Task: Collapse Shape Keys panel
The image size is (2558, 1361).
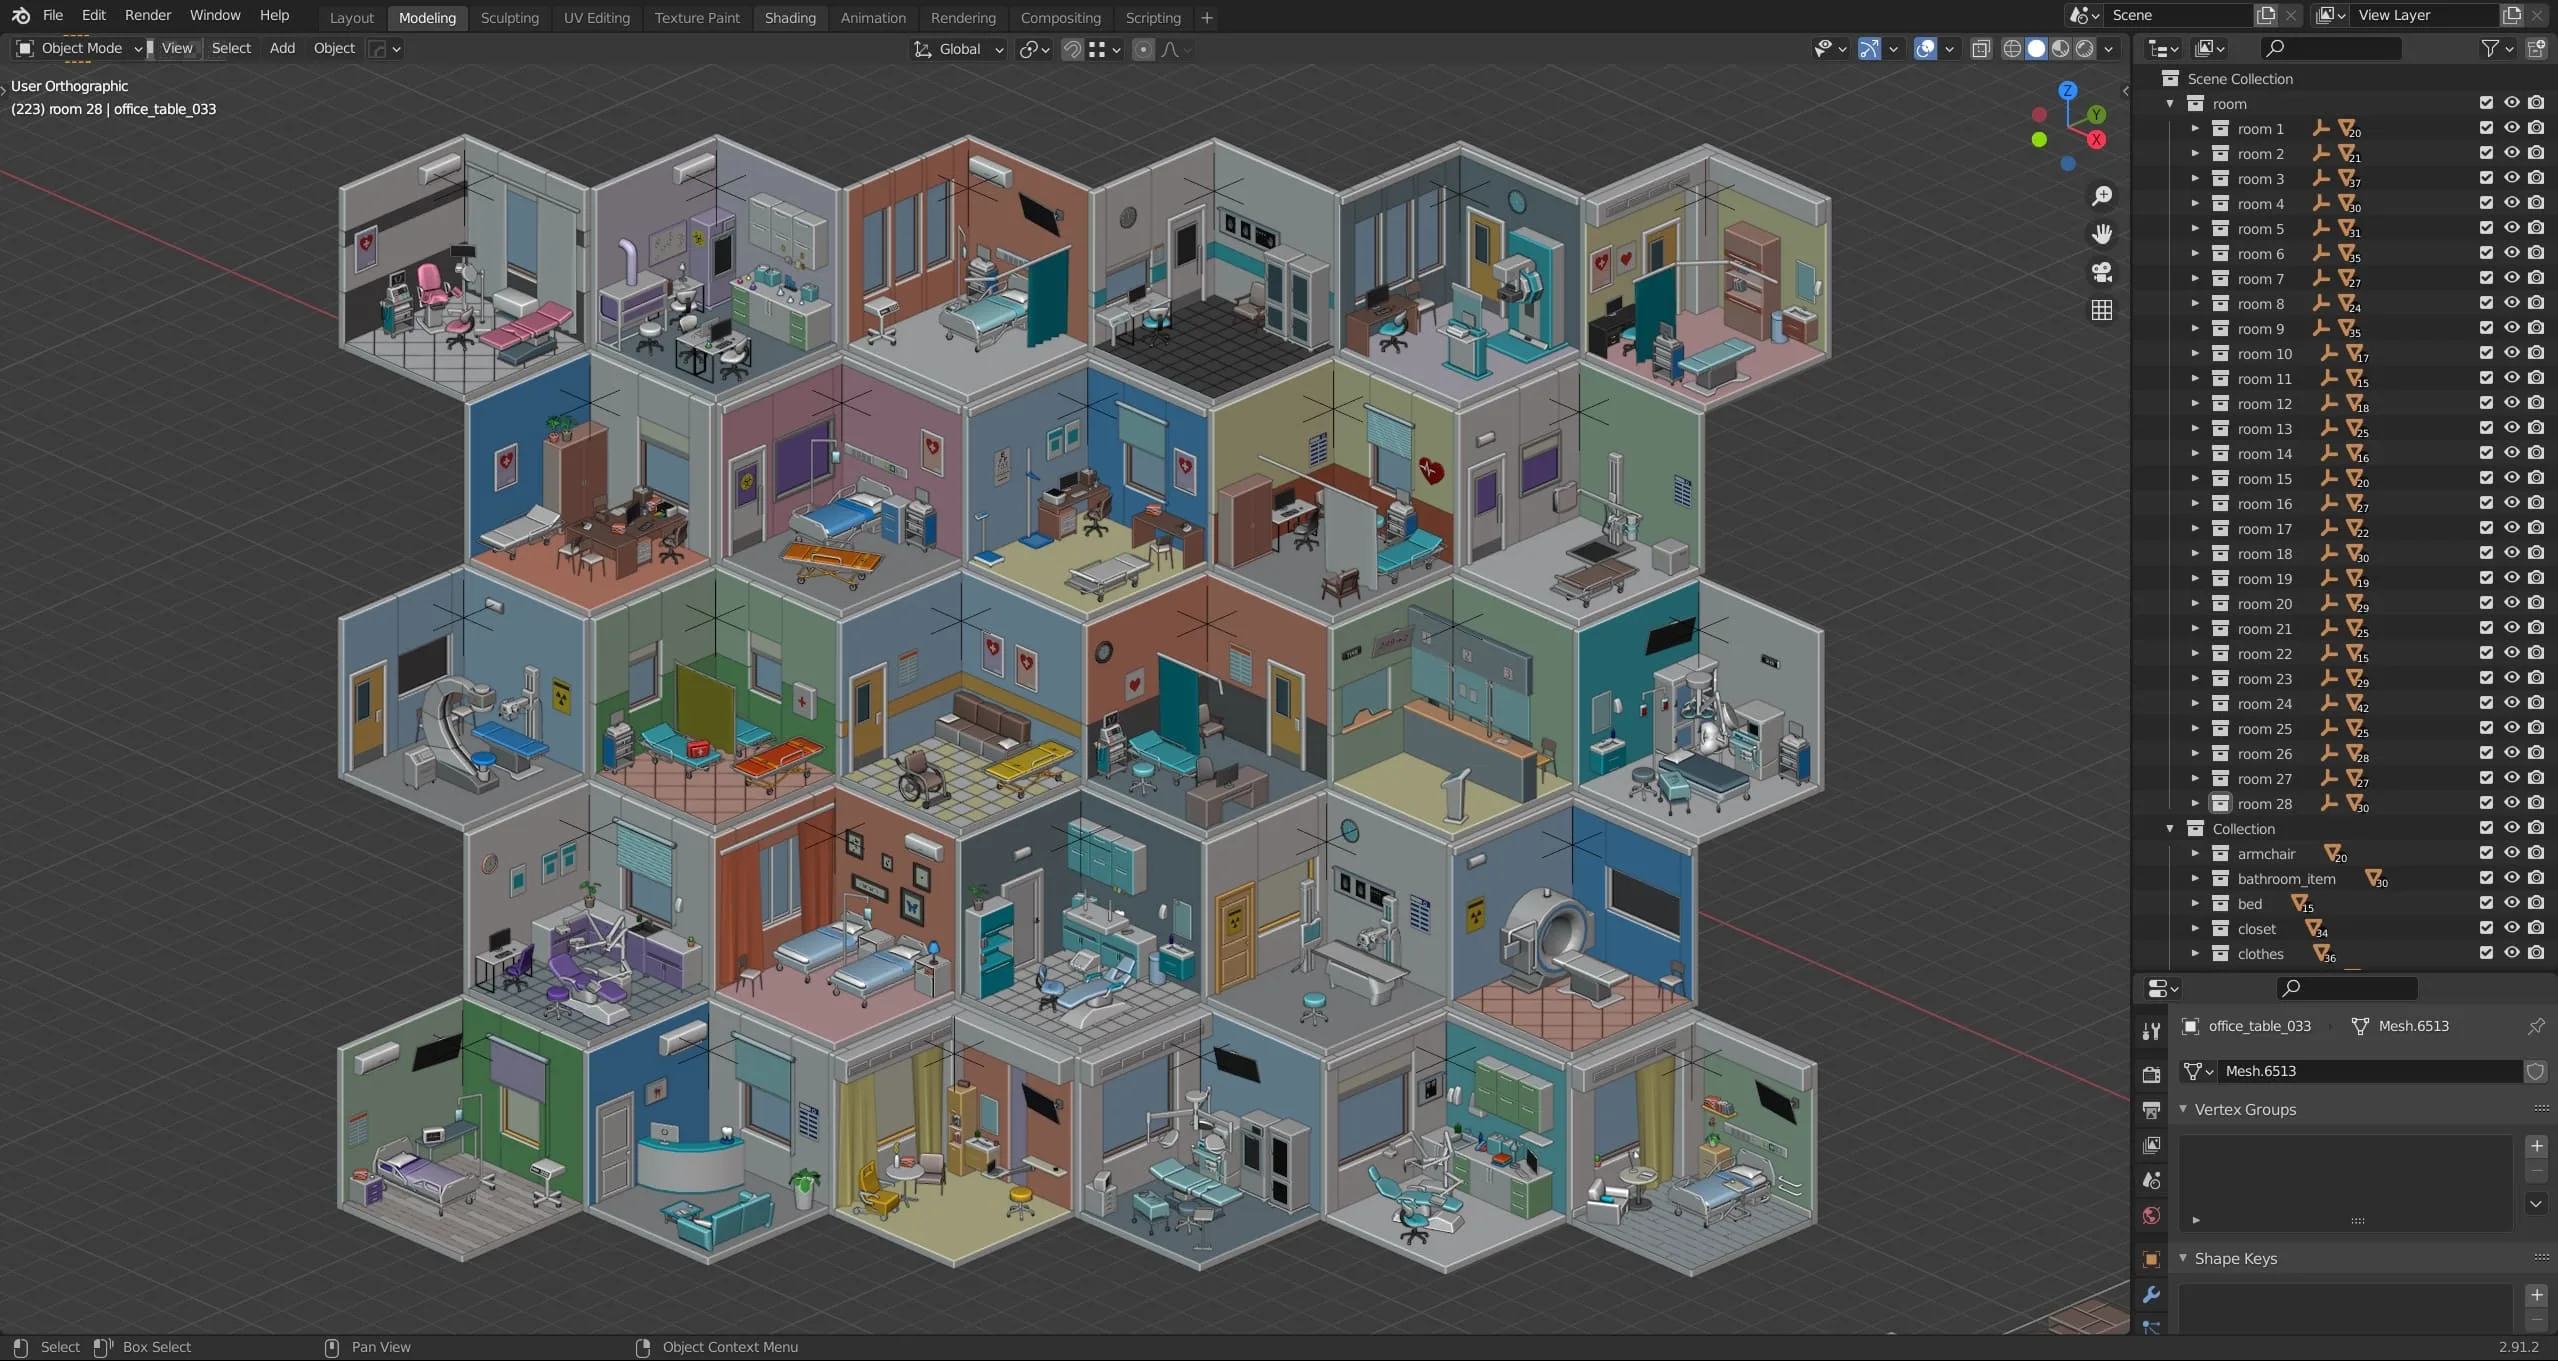Action: click(2183, 1258)
